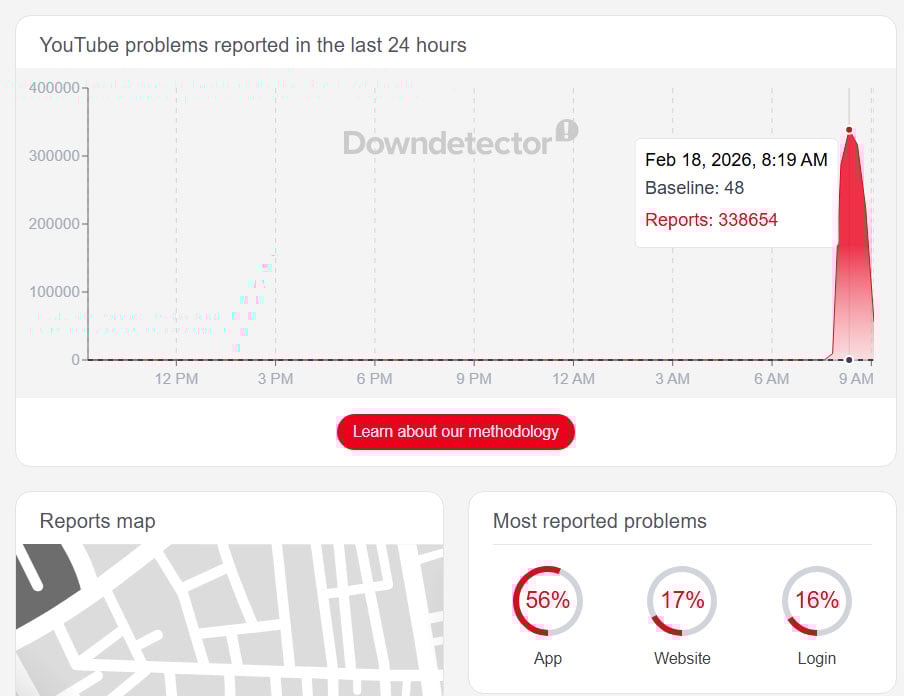
Task: Click the Baseline: 48 tooltip line
Action: pyautogui.click(x=694, y=188)
